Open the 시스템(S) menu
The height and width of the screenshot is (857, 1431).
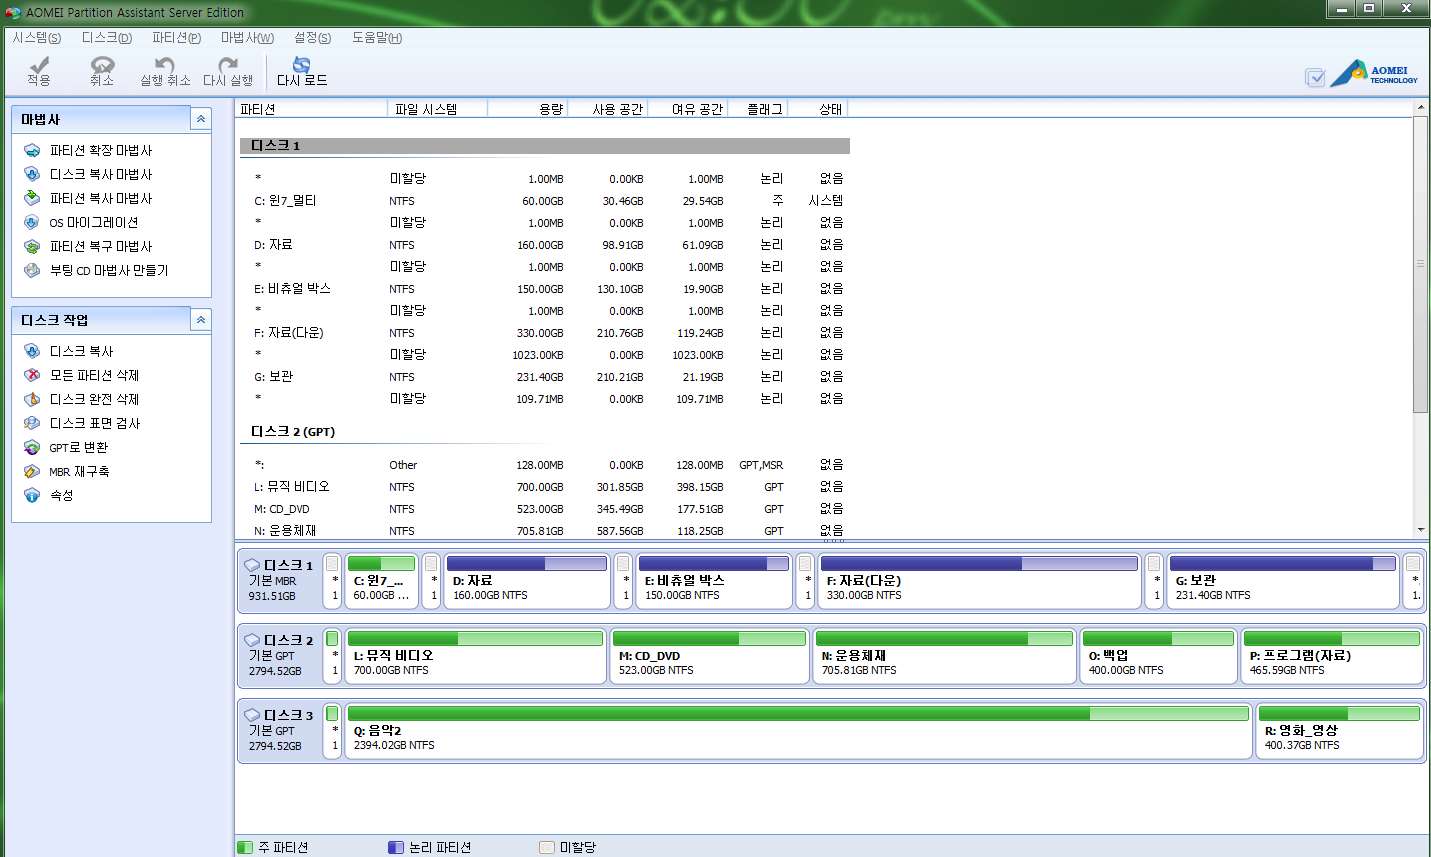tap(37, 38)
